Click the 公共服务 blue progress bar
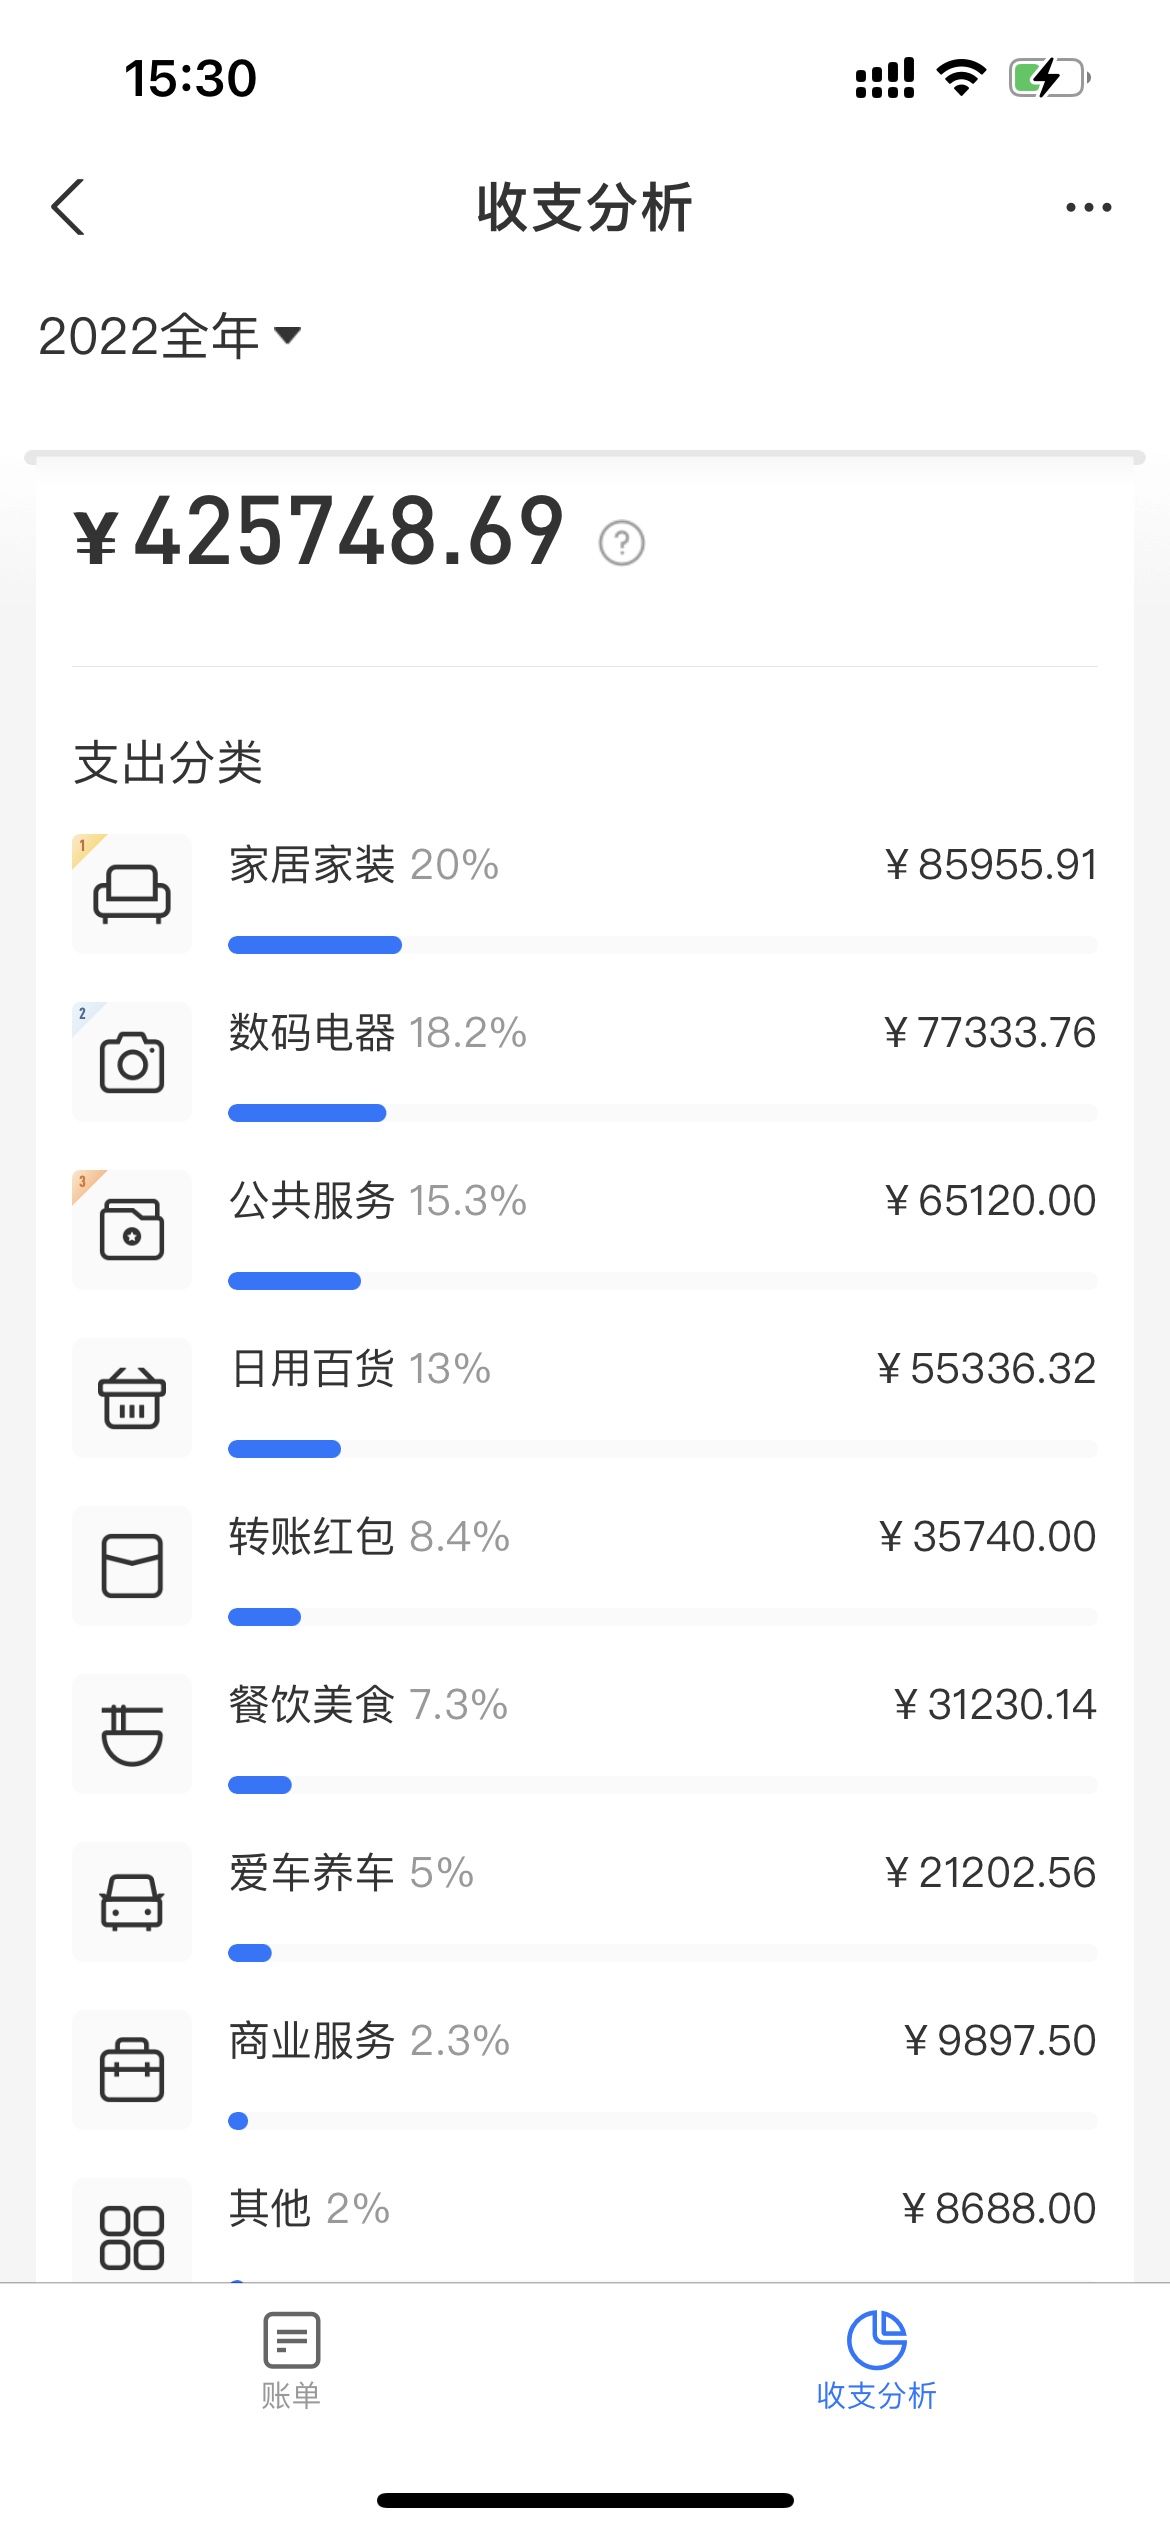1170x2532 pixels. point(294,1281)
